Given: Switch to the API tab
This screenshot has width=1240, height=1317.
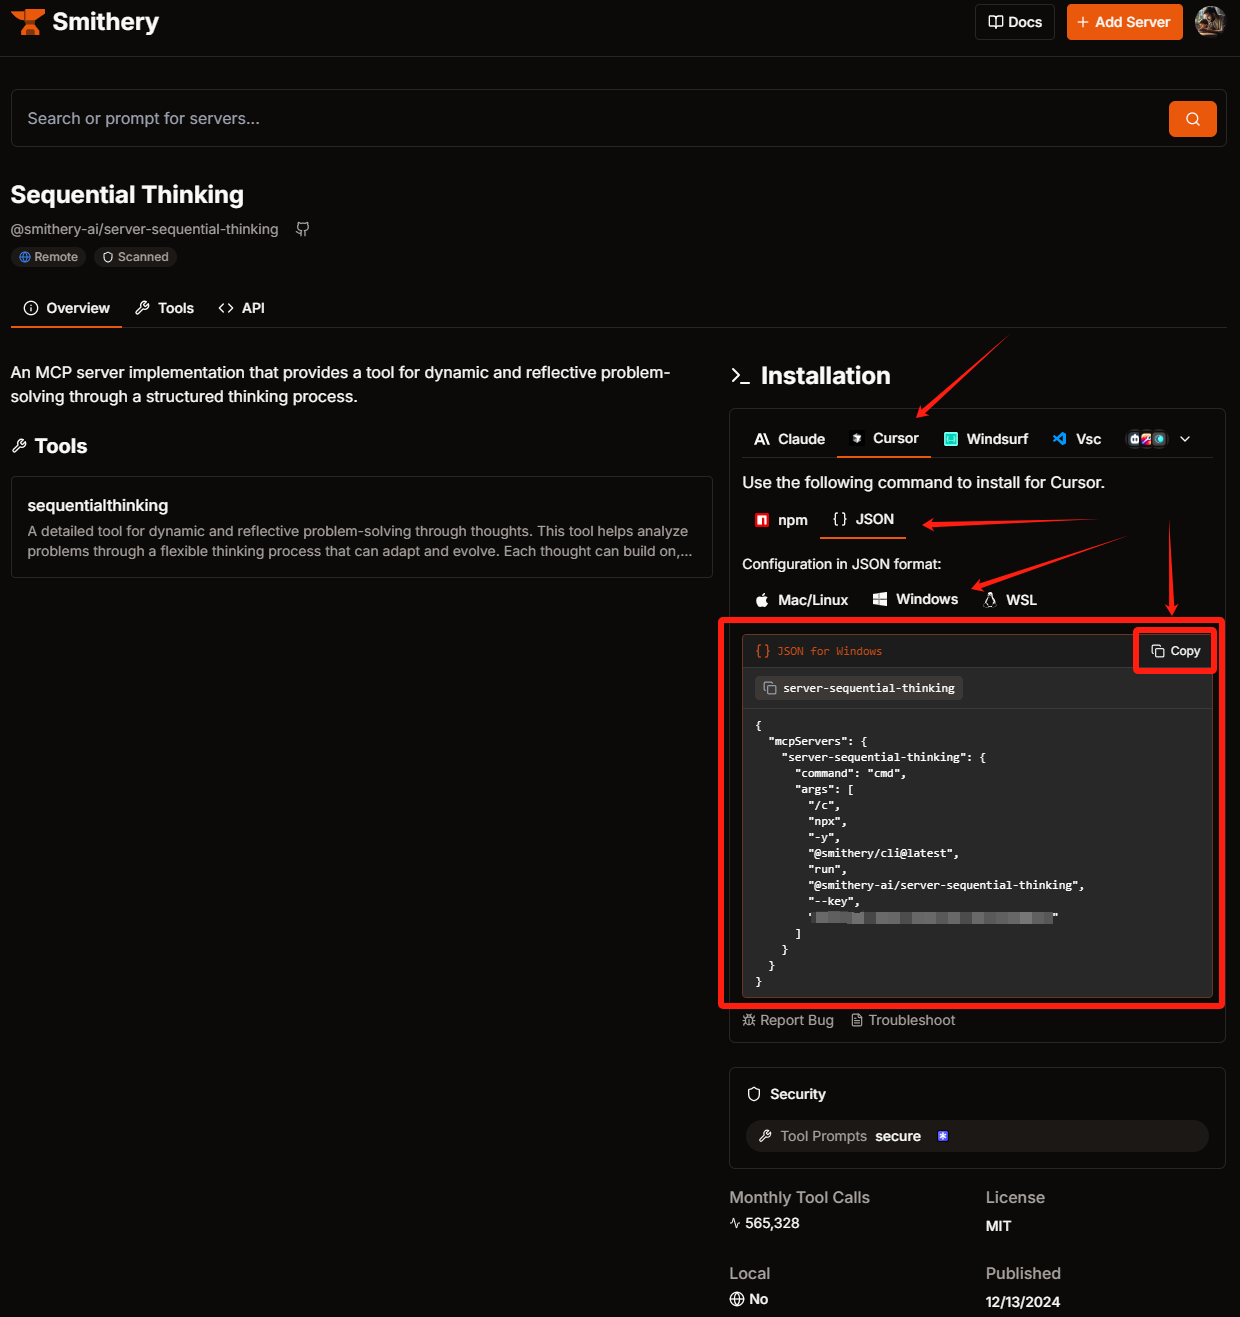Looking at the screenshot, I should tap(241, 308).
